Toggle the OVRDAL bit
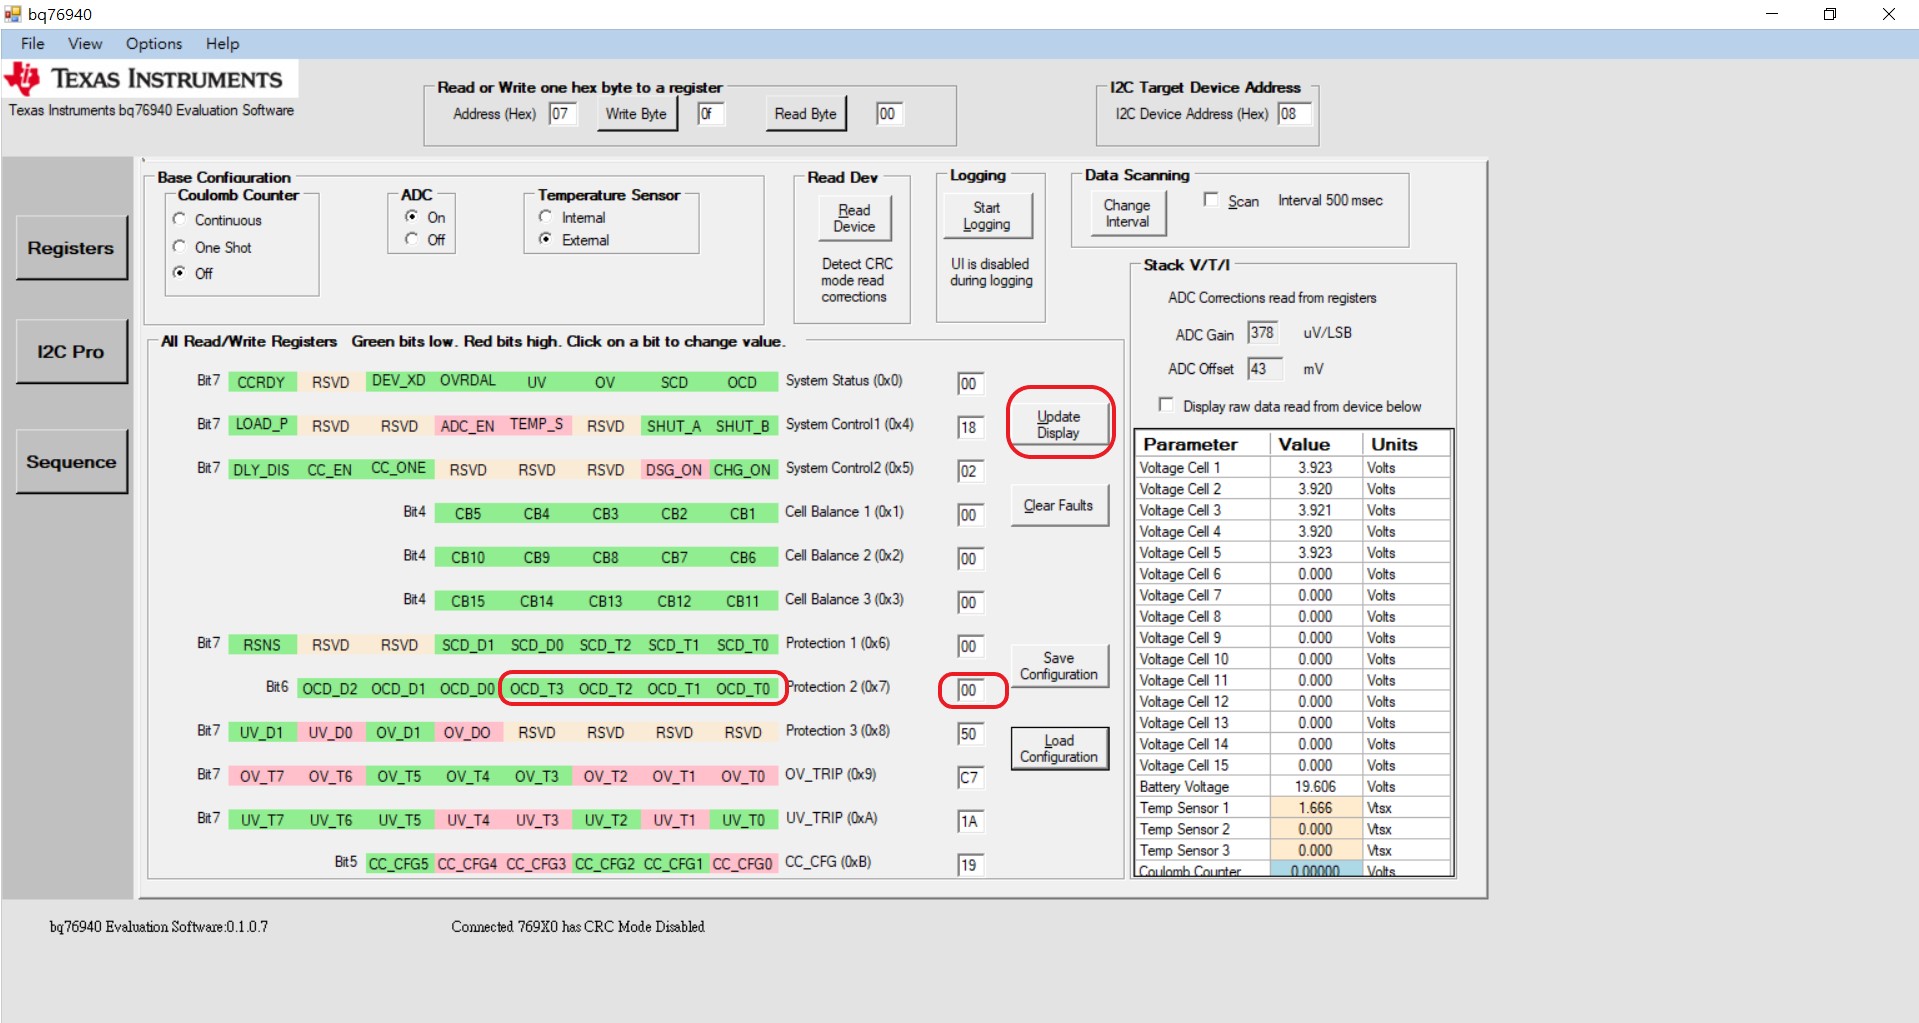 tap(468, 381)
